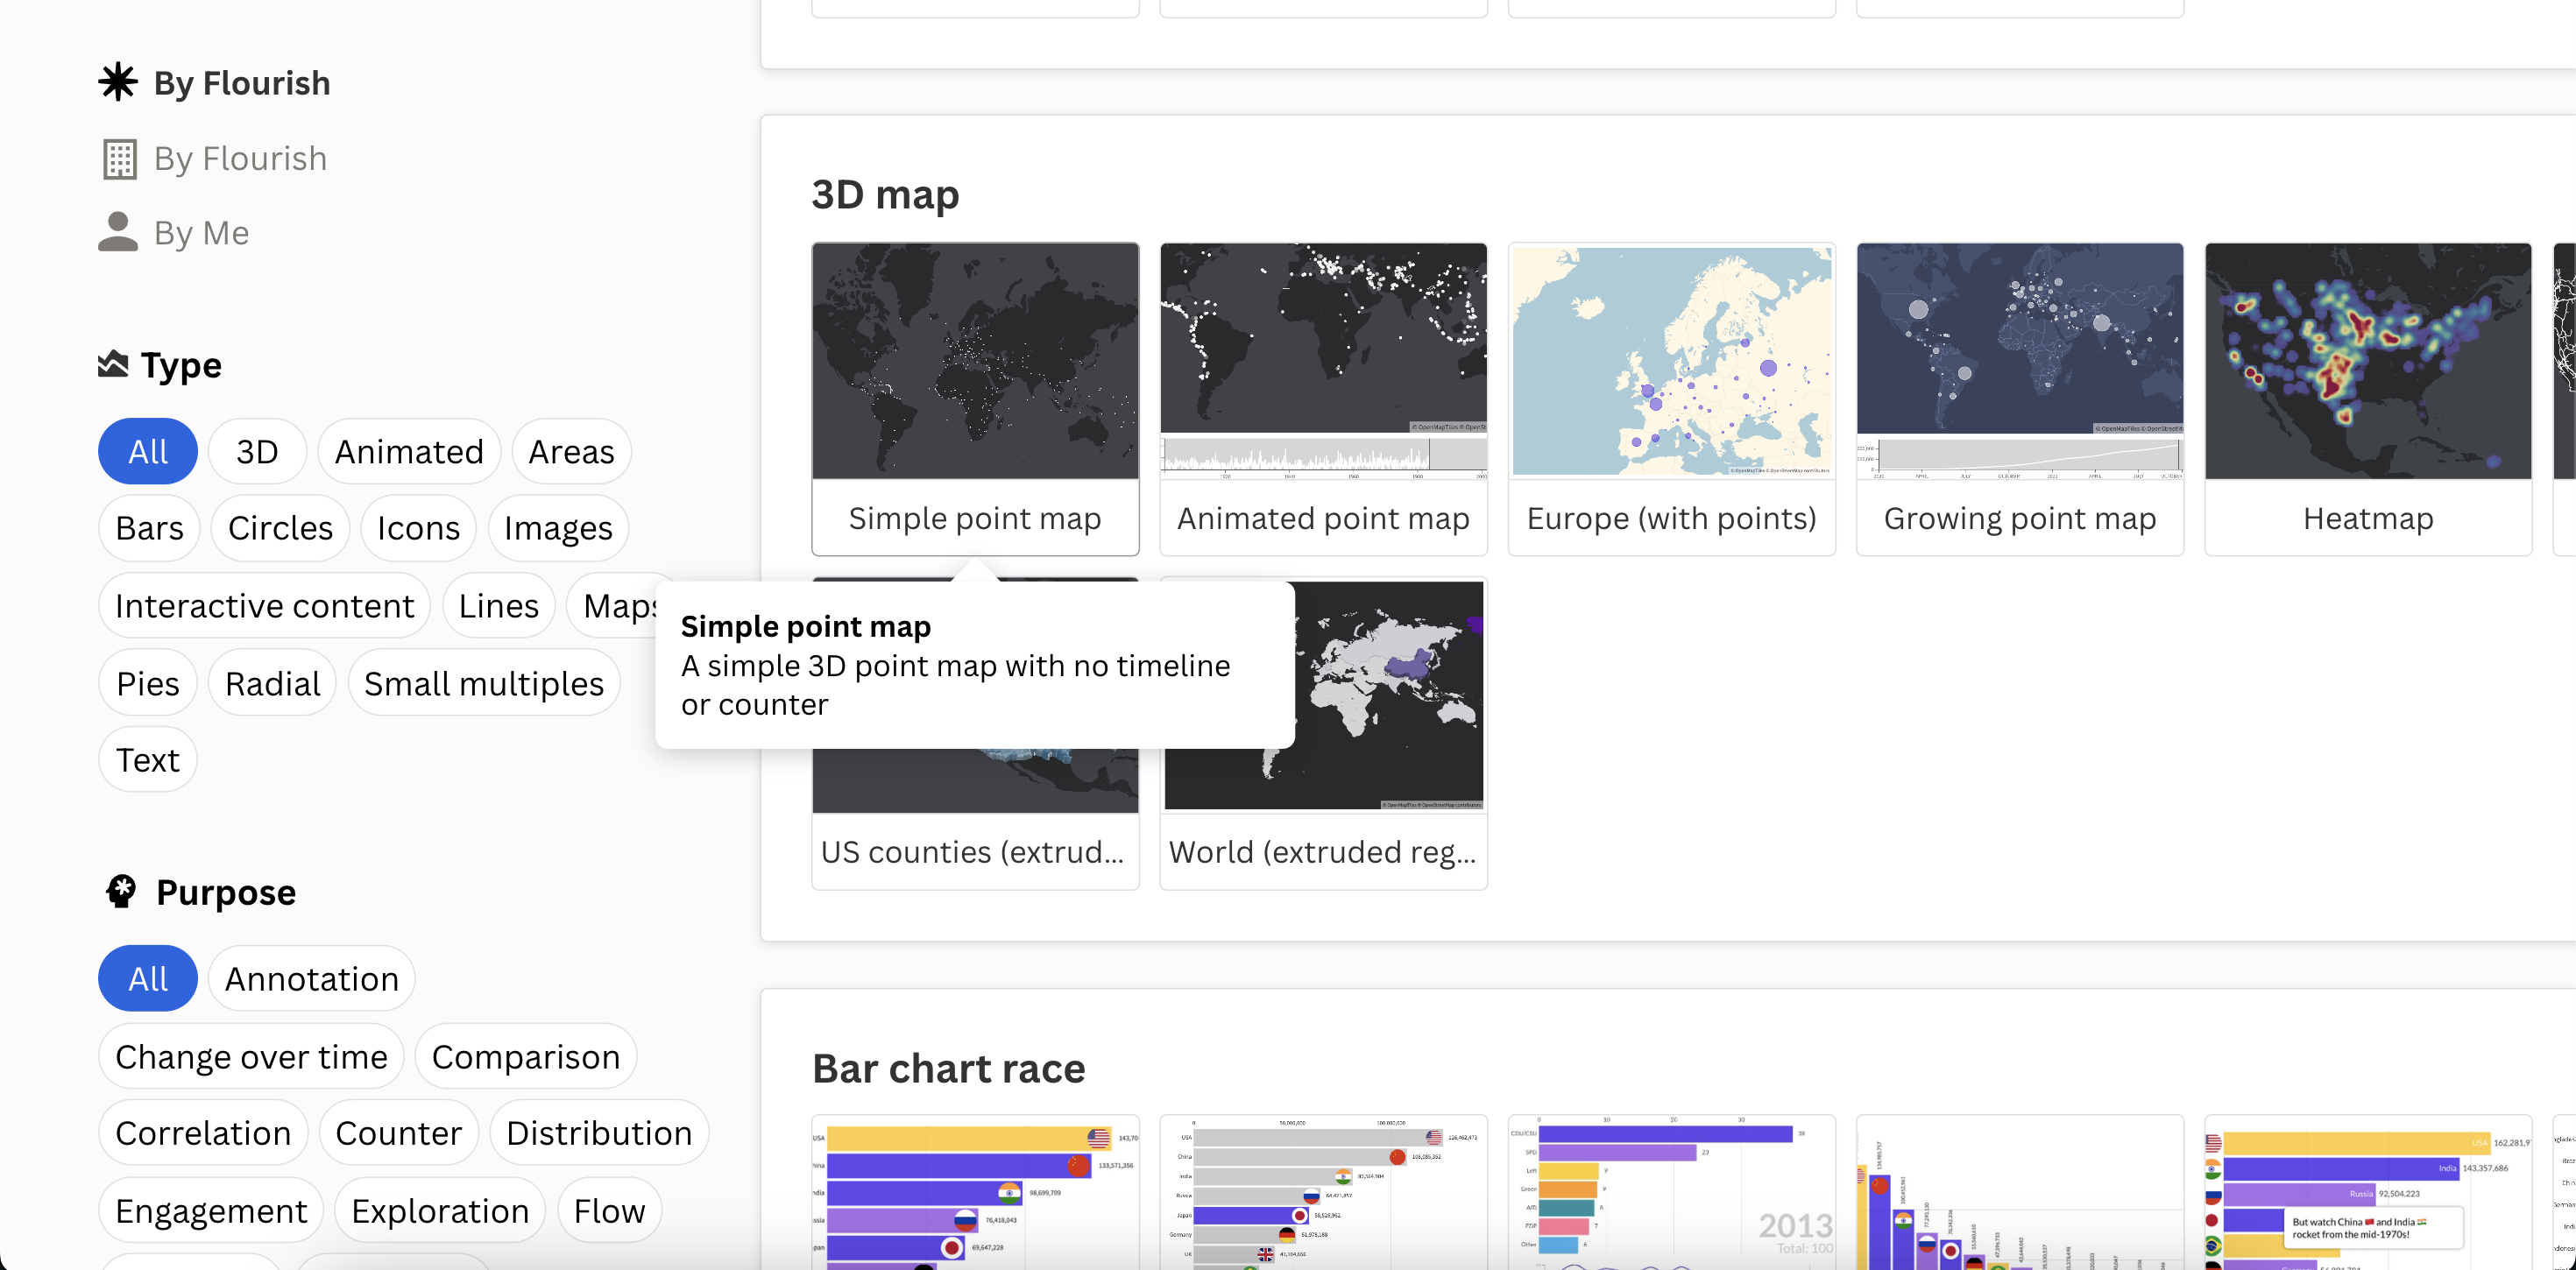This screenshot has height=1270, width=2576.
Task: Click the Type section chart icon
Action: (113, 364)
